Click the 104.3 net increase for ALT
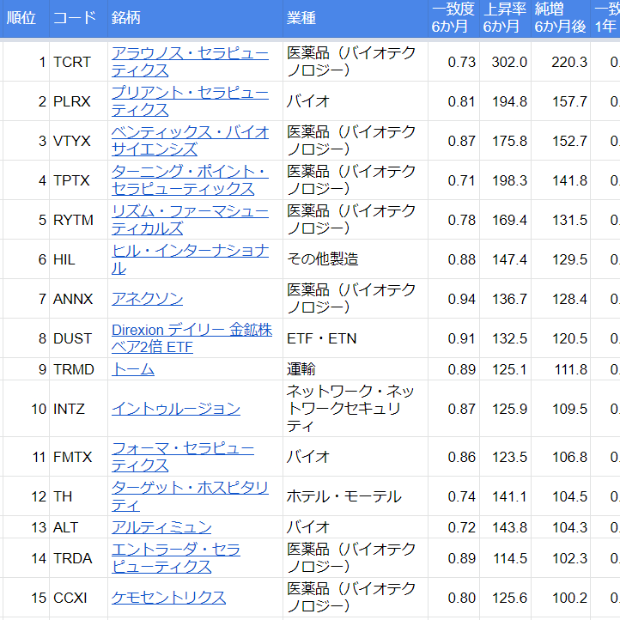This screenshot has height=620, width=620. (569, 527)
